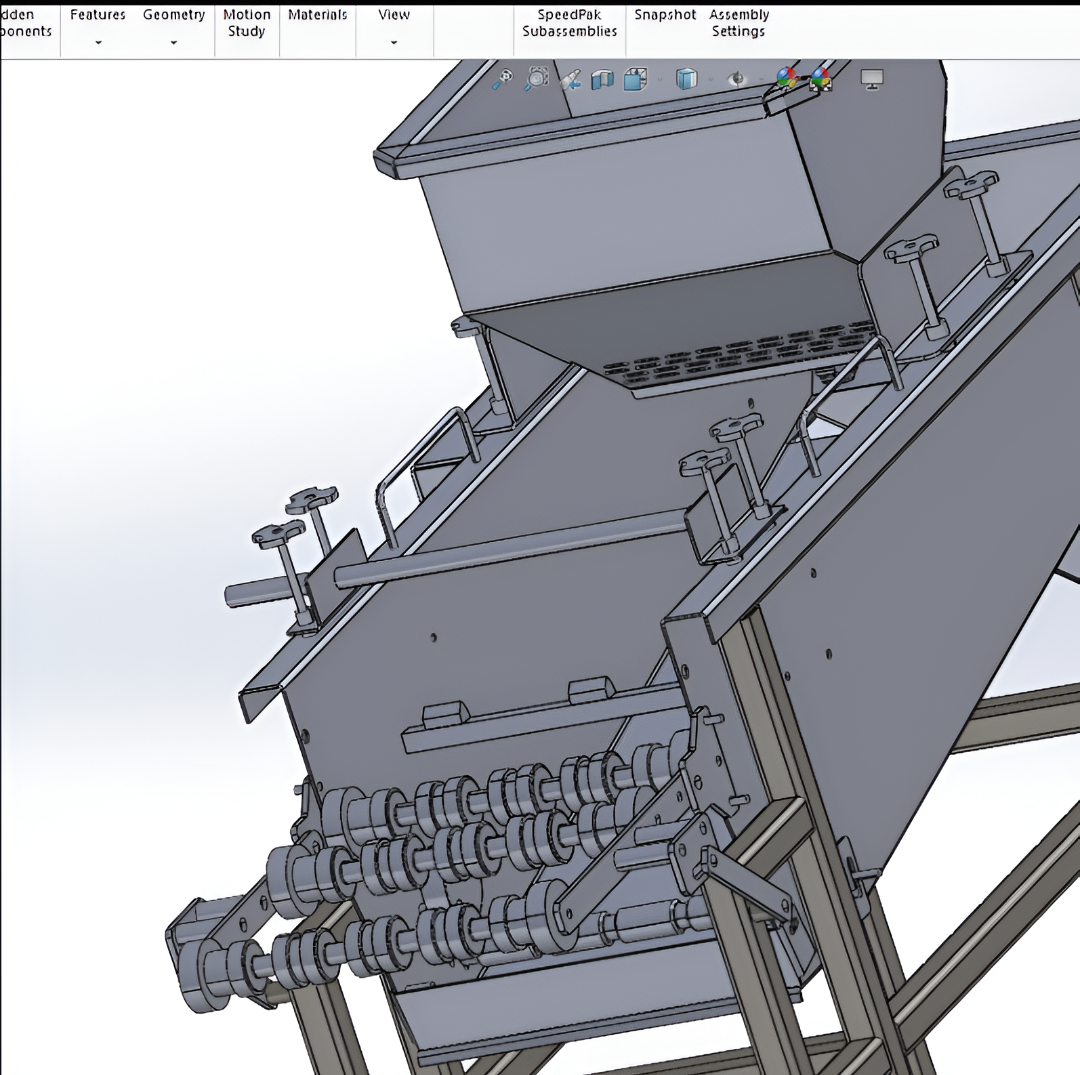Screen dimensions: 1080x1075
Task: Open the Materials command
Action: coord(318,15)
